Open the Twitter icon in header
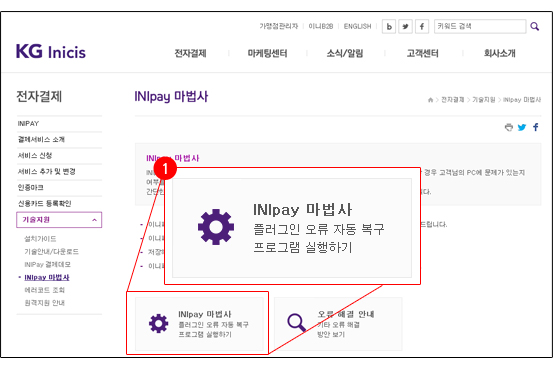The height and width of the screenshot is (369, 556). point(405,27)
